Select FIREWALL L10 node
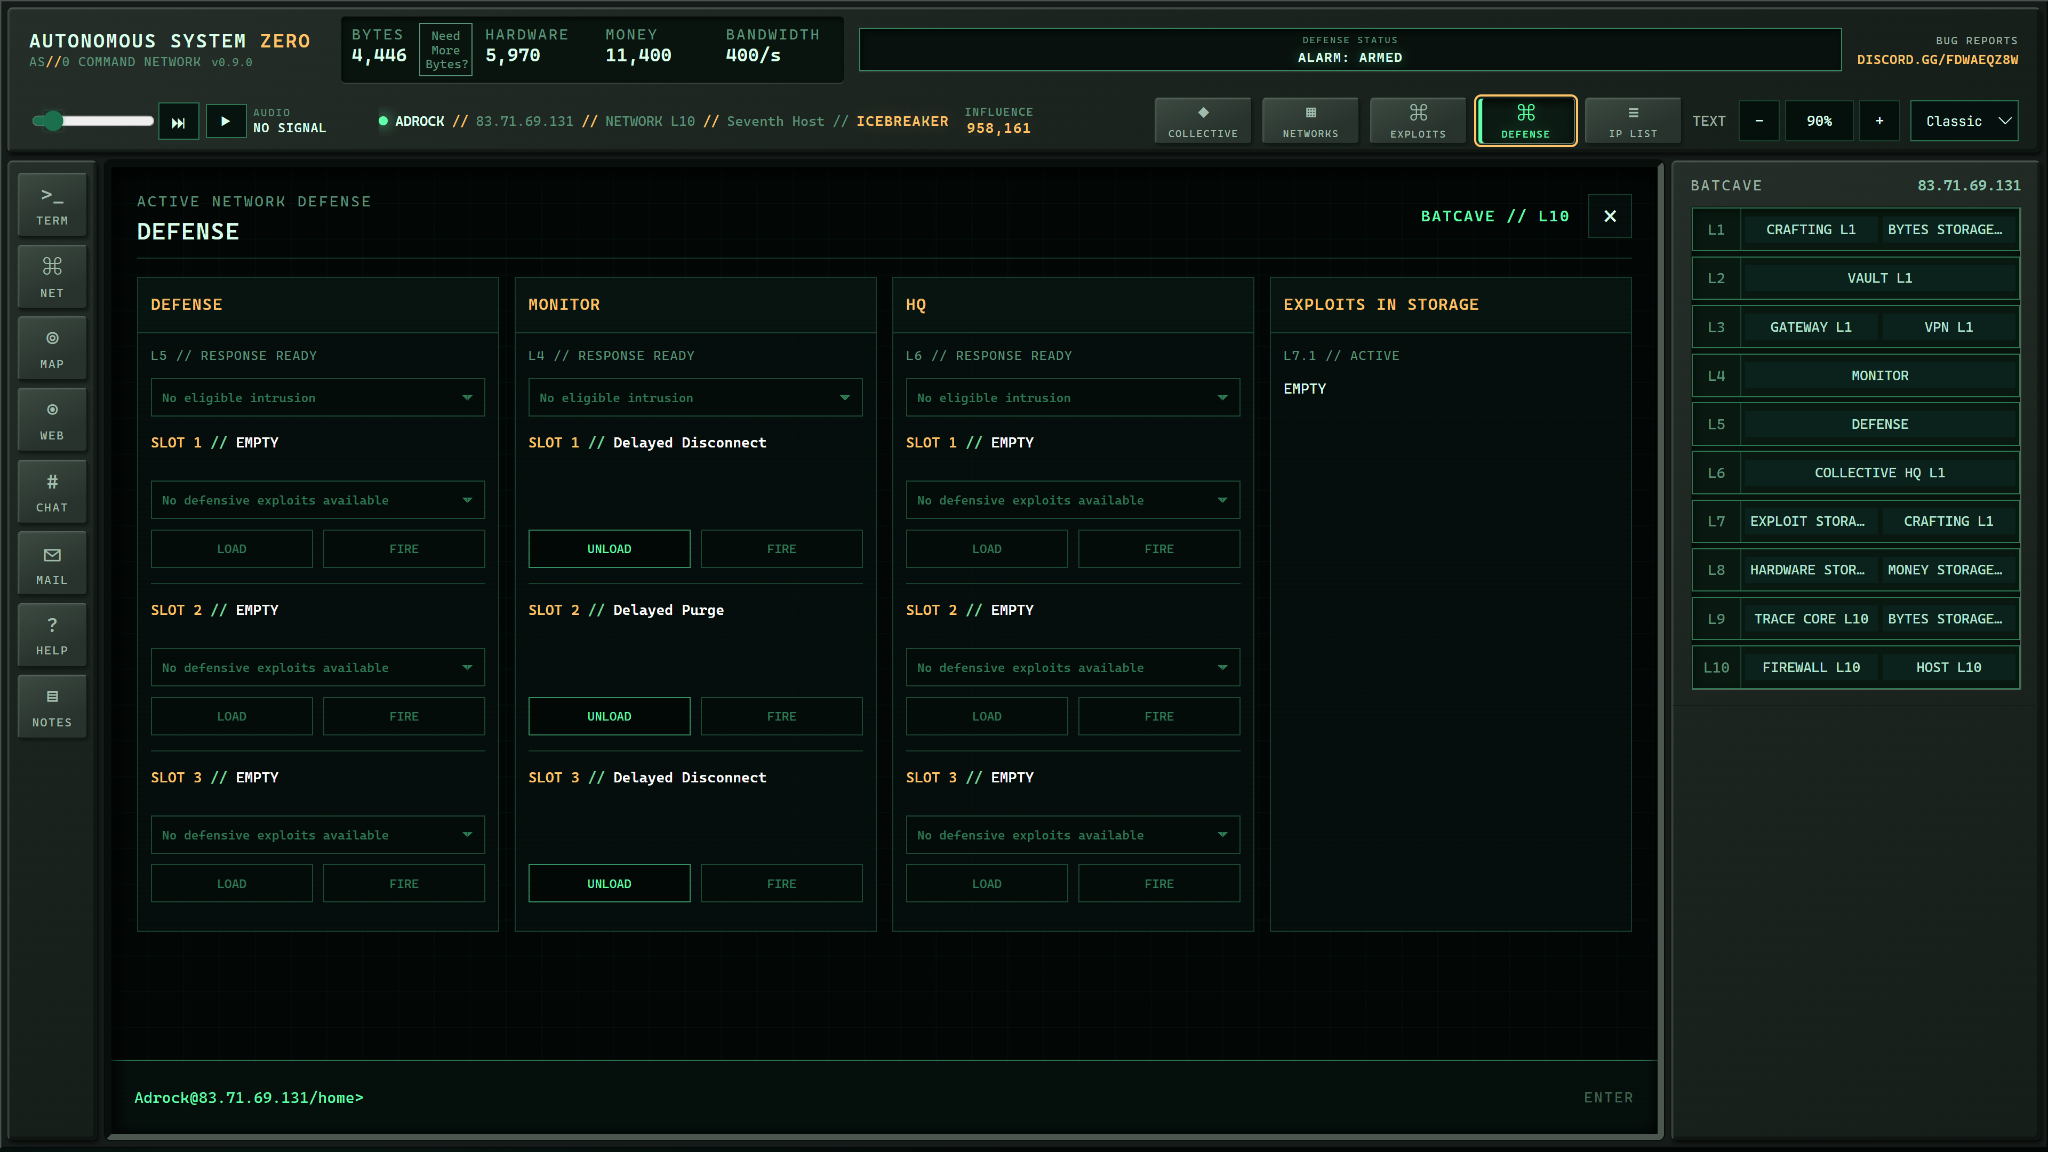 click(x=1811, y=667)
